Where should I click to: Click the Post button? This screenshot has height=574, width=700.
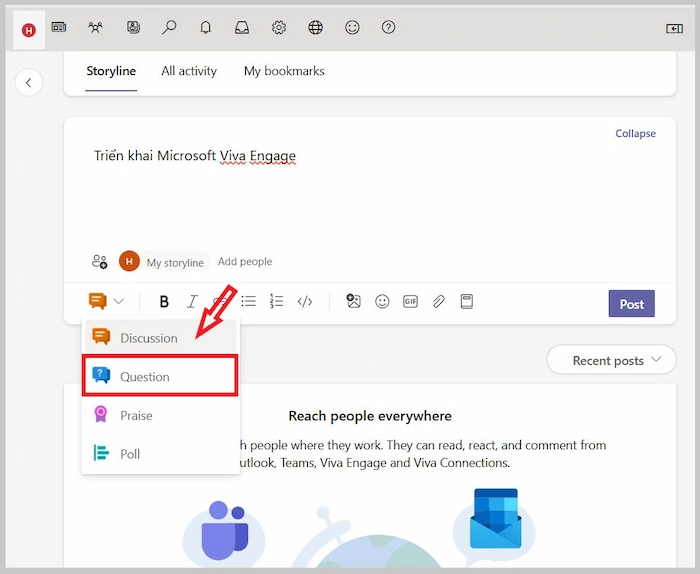632,304
